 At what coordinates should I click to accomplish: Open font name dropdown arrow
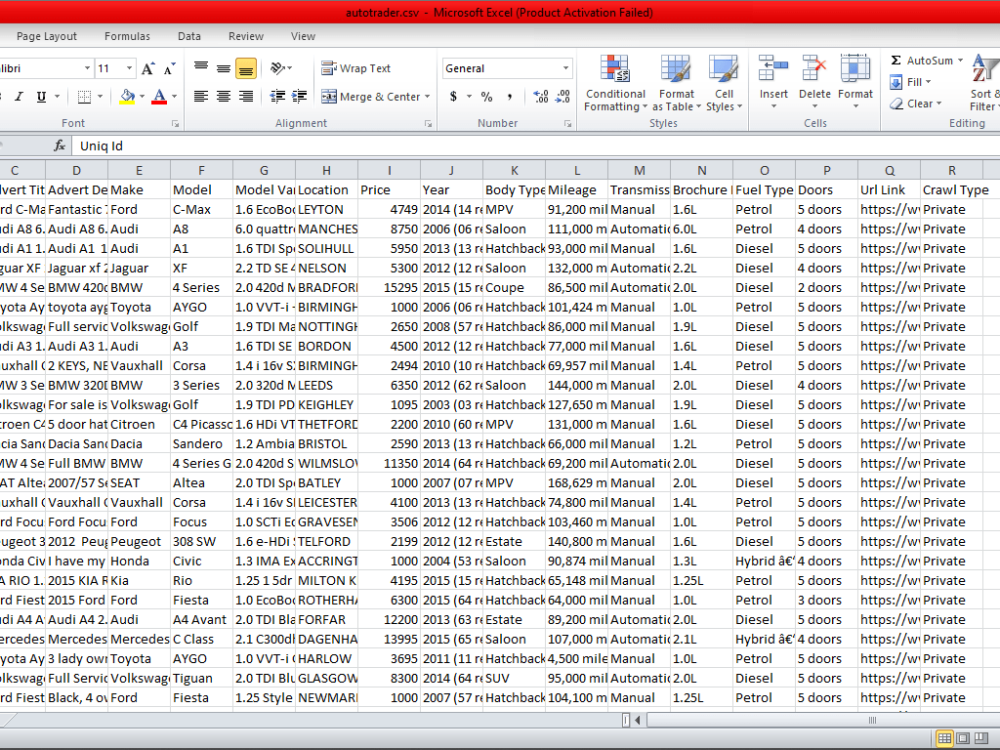point(87,68)
